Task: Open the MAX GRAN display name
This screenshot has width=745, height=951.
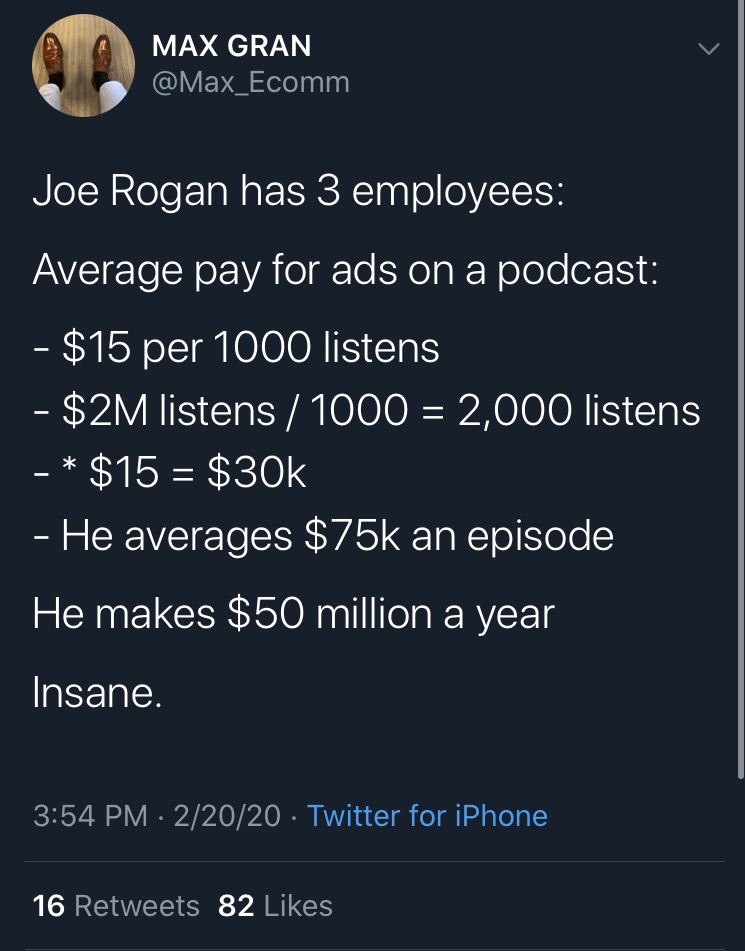Action: point(231,46)
